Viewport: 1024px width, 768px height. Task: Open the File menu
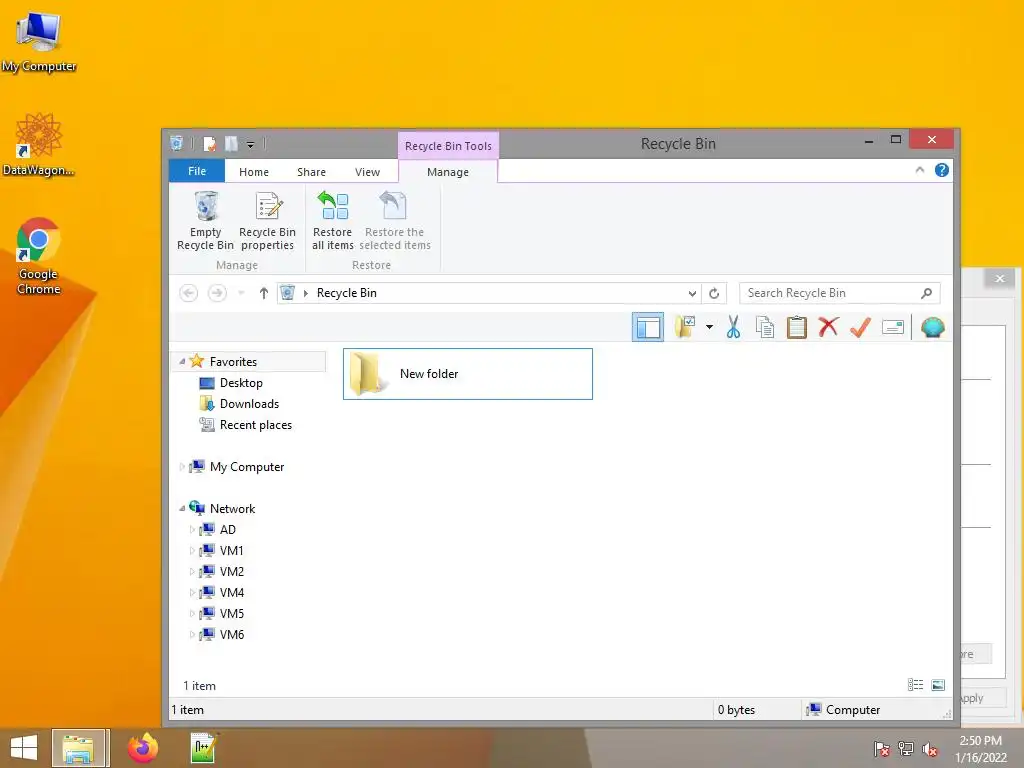pos(197,171)
